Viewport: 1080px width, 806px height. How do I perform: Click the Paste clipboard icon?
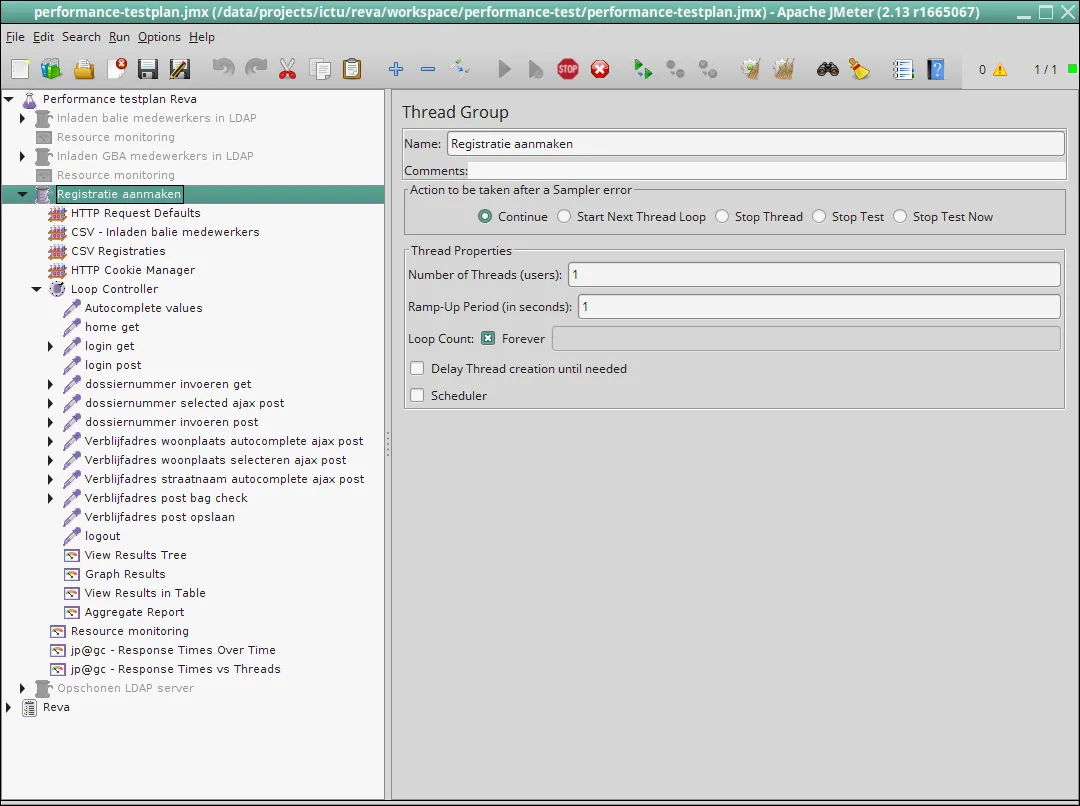(352, 69)
